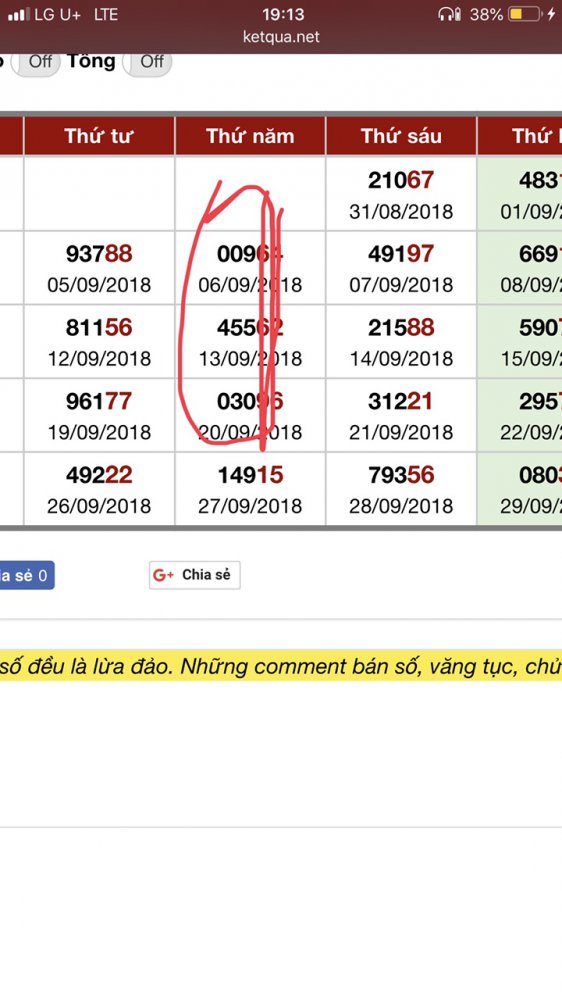Click result 49222 dated 26/09/2018

pos(99,489)
